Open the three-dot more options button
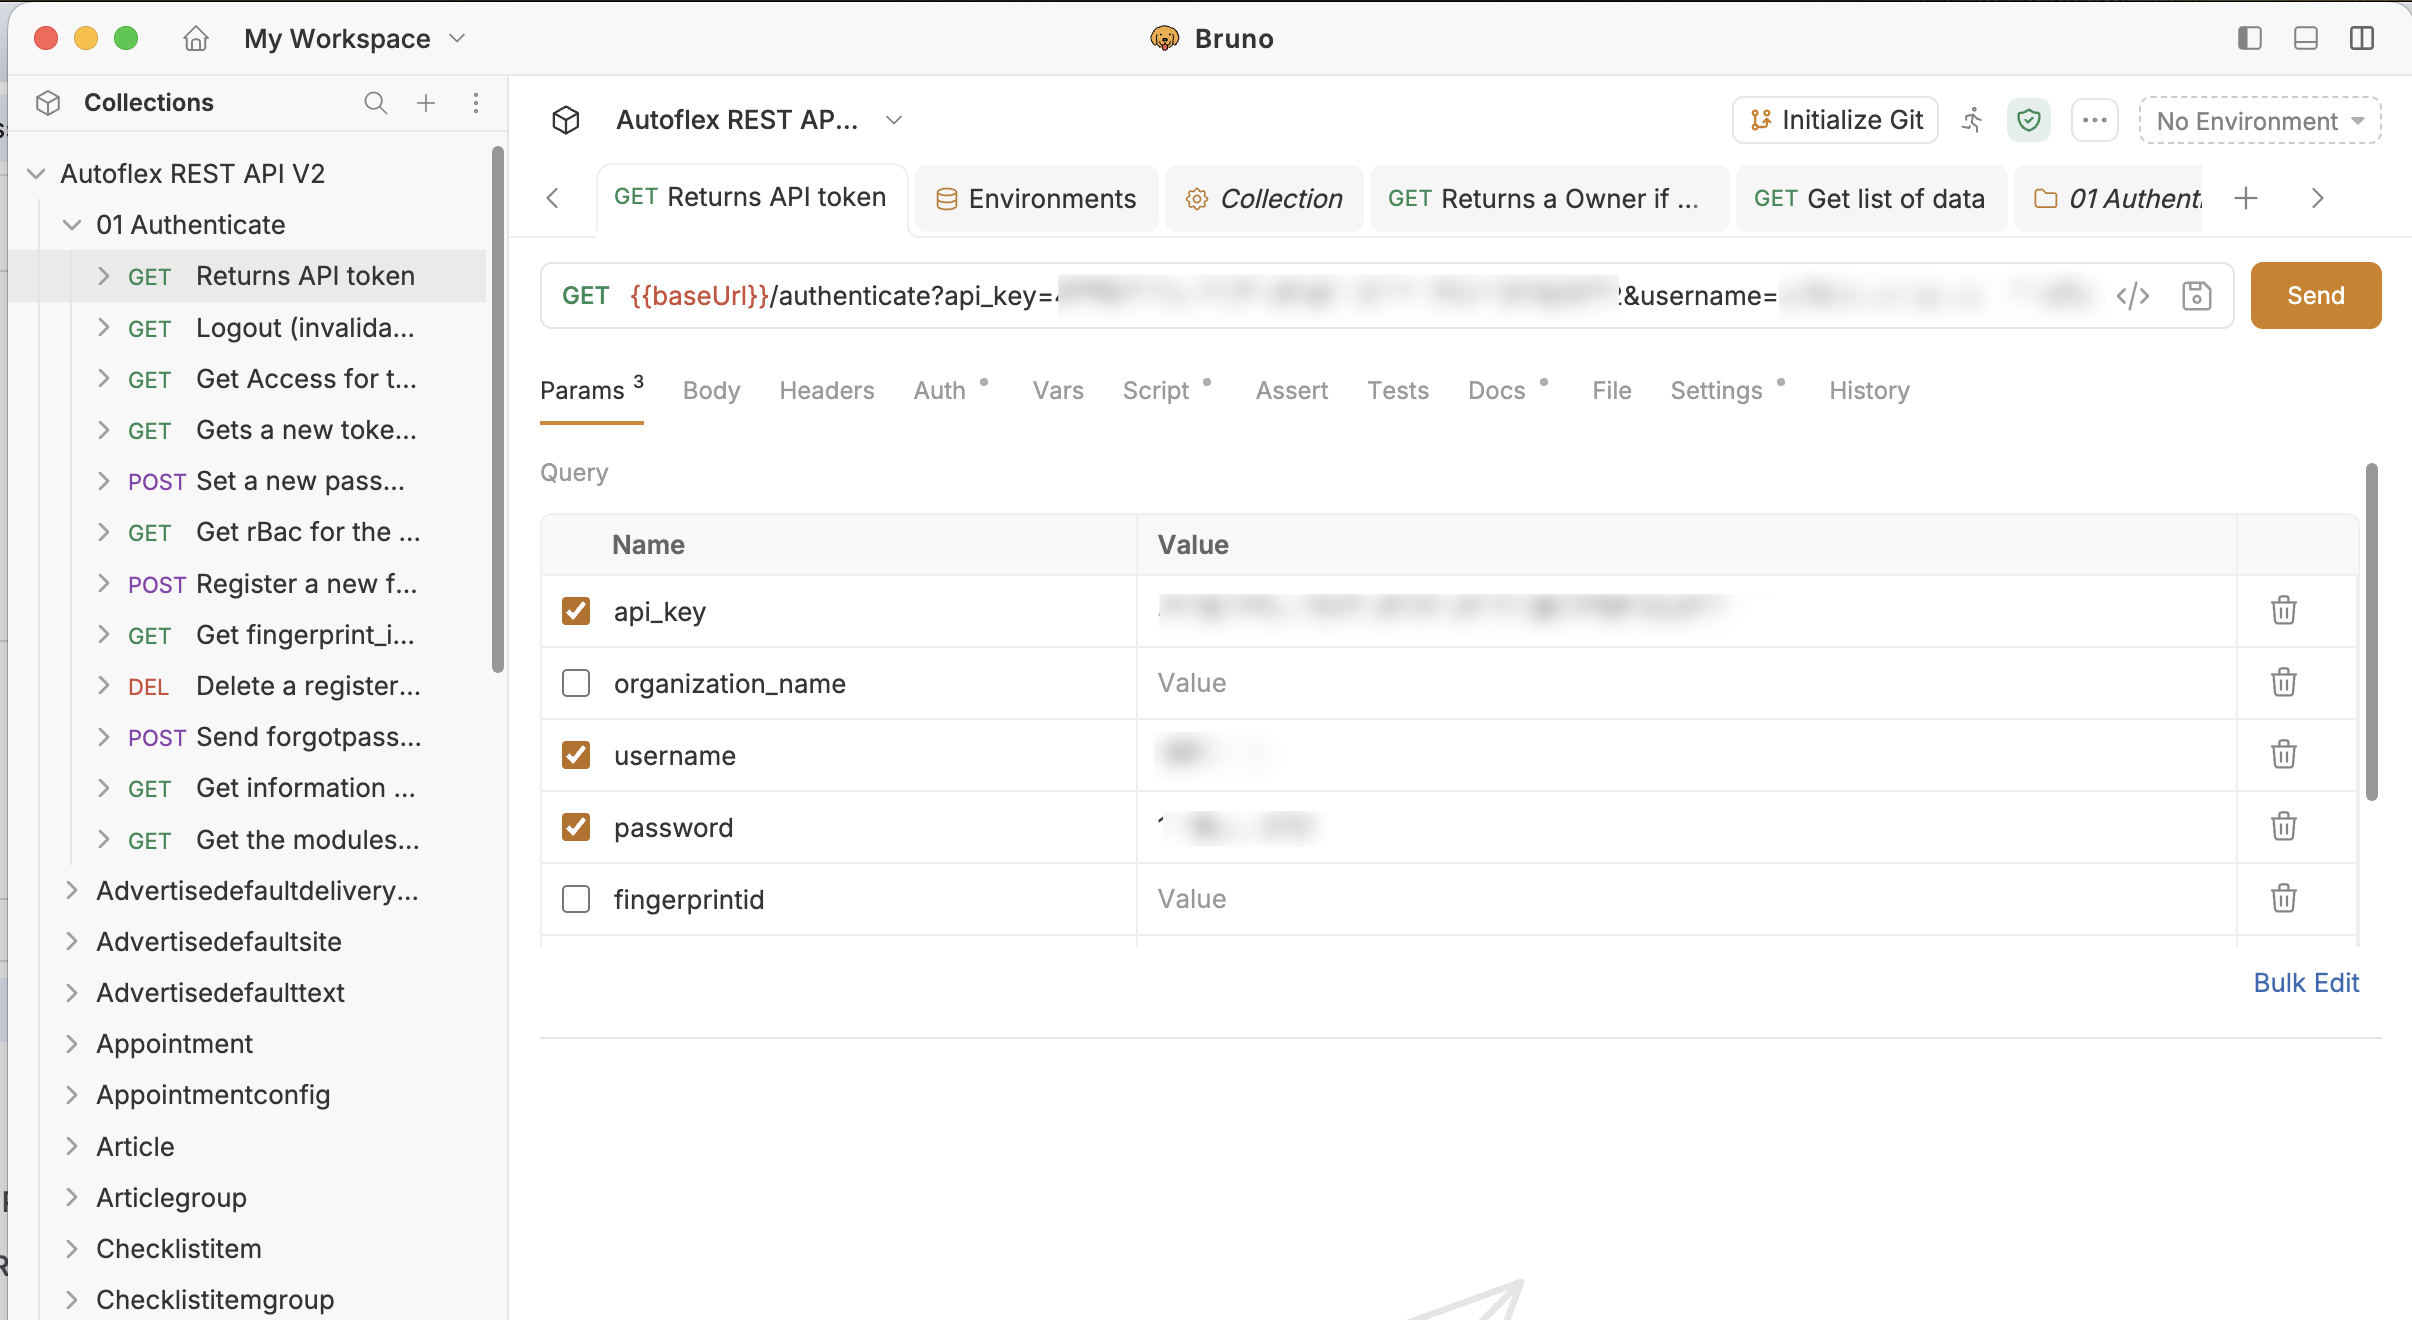Image resolution: width=2412 pixels, height=1320 pixels. (2095, 120)
